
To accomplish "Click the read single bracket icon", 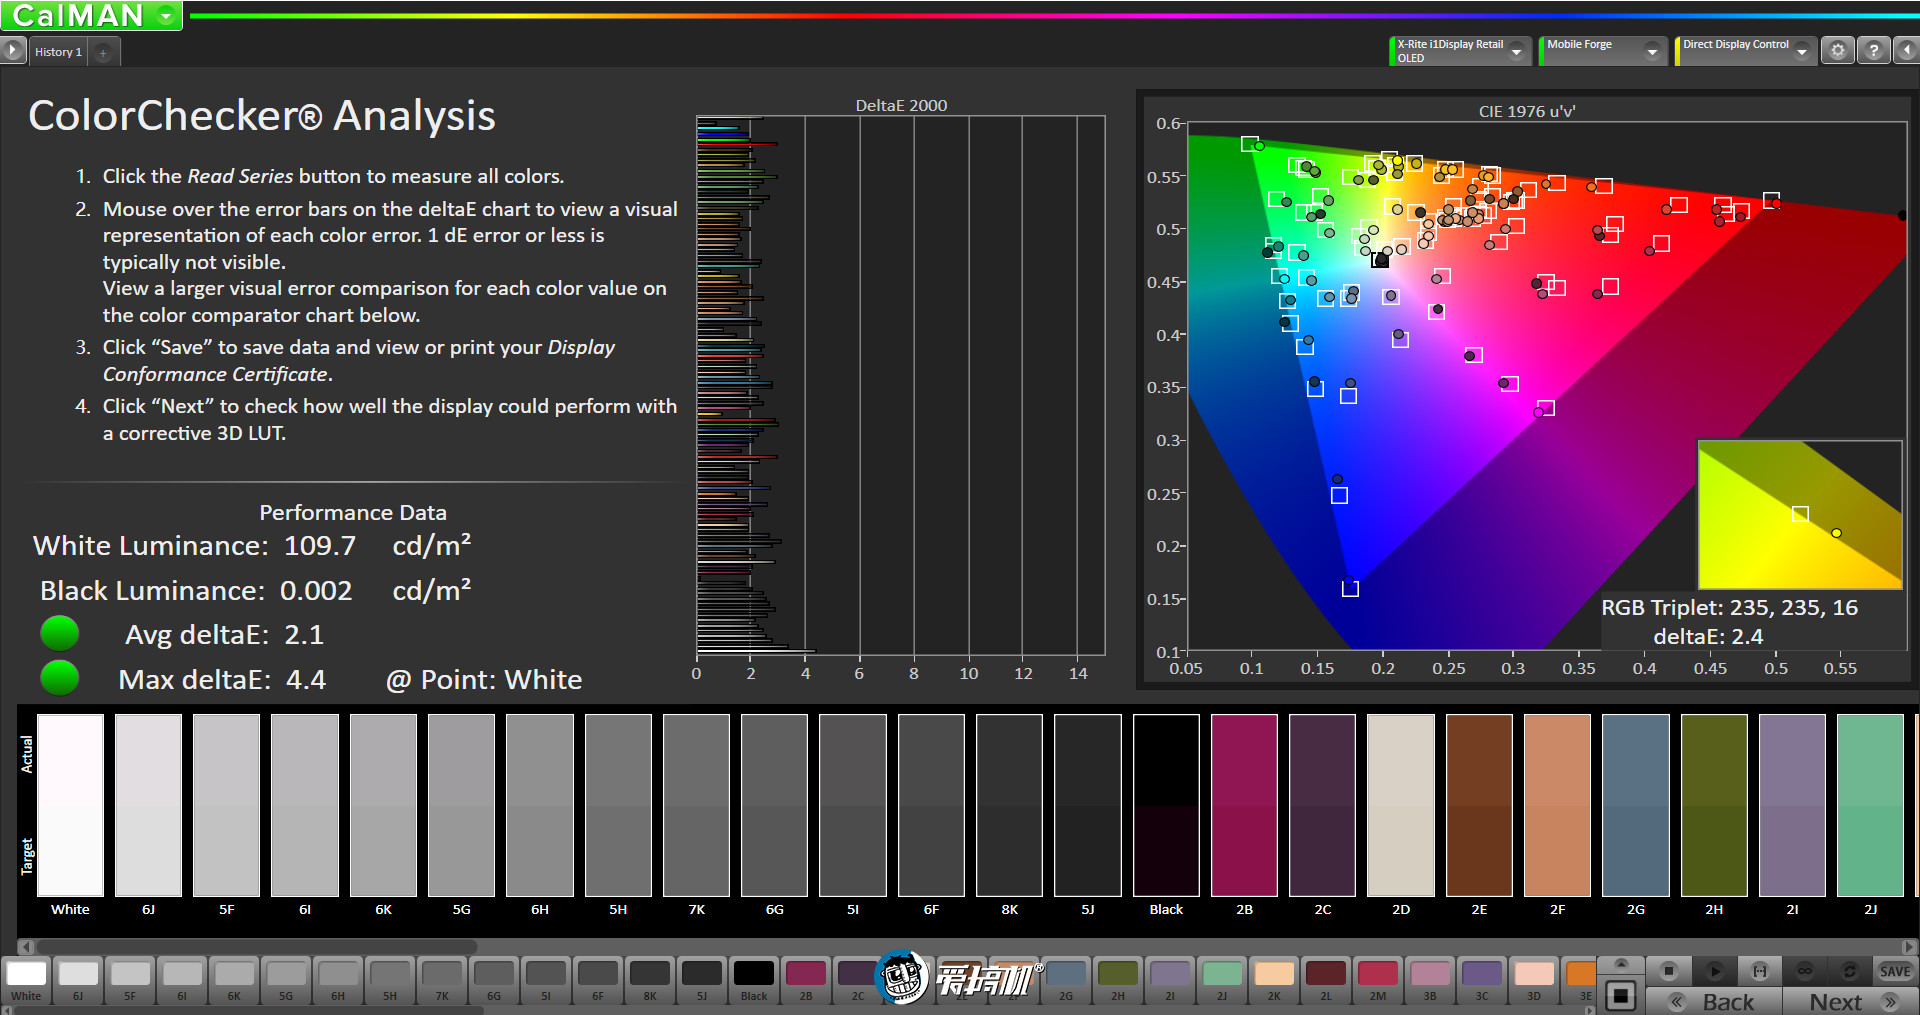I will pyautogui.click(x=1760, y=971).
